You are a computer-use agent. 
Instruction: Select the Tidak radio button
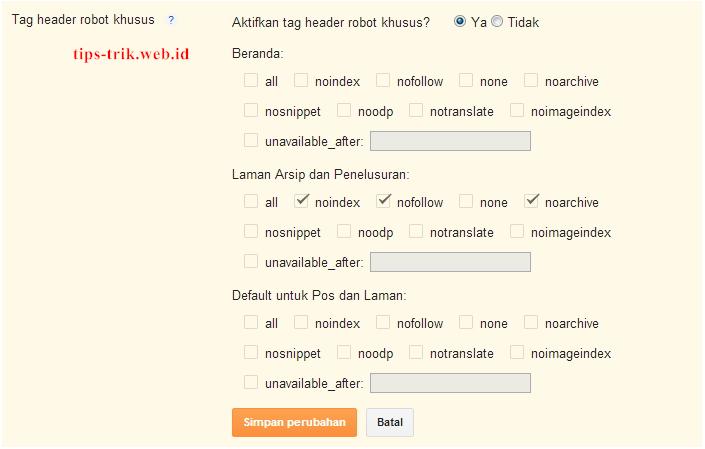pyautogui.click(x=497, y=21)
